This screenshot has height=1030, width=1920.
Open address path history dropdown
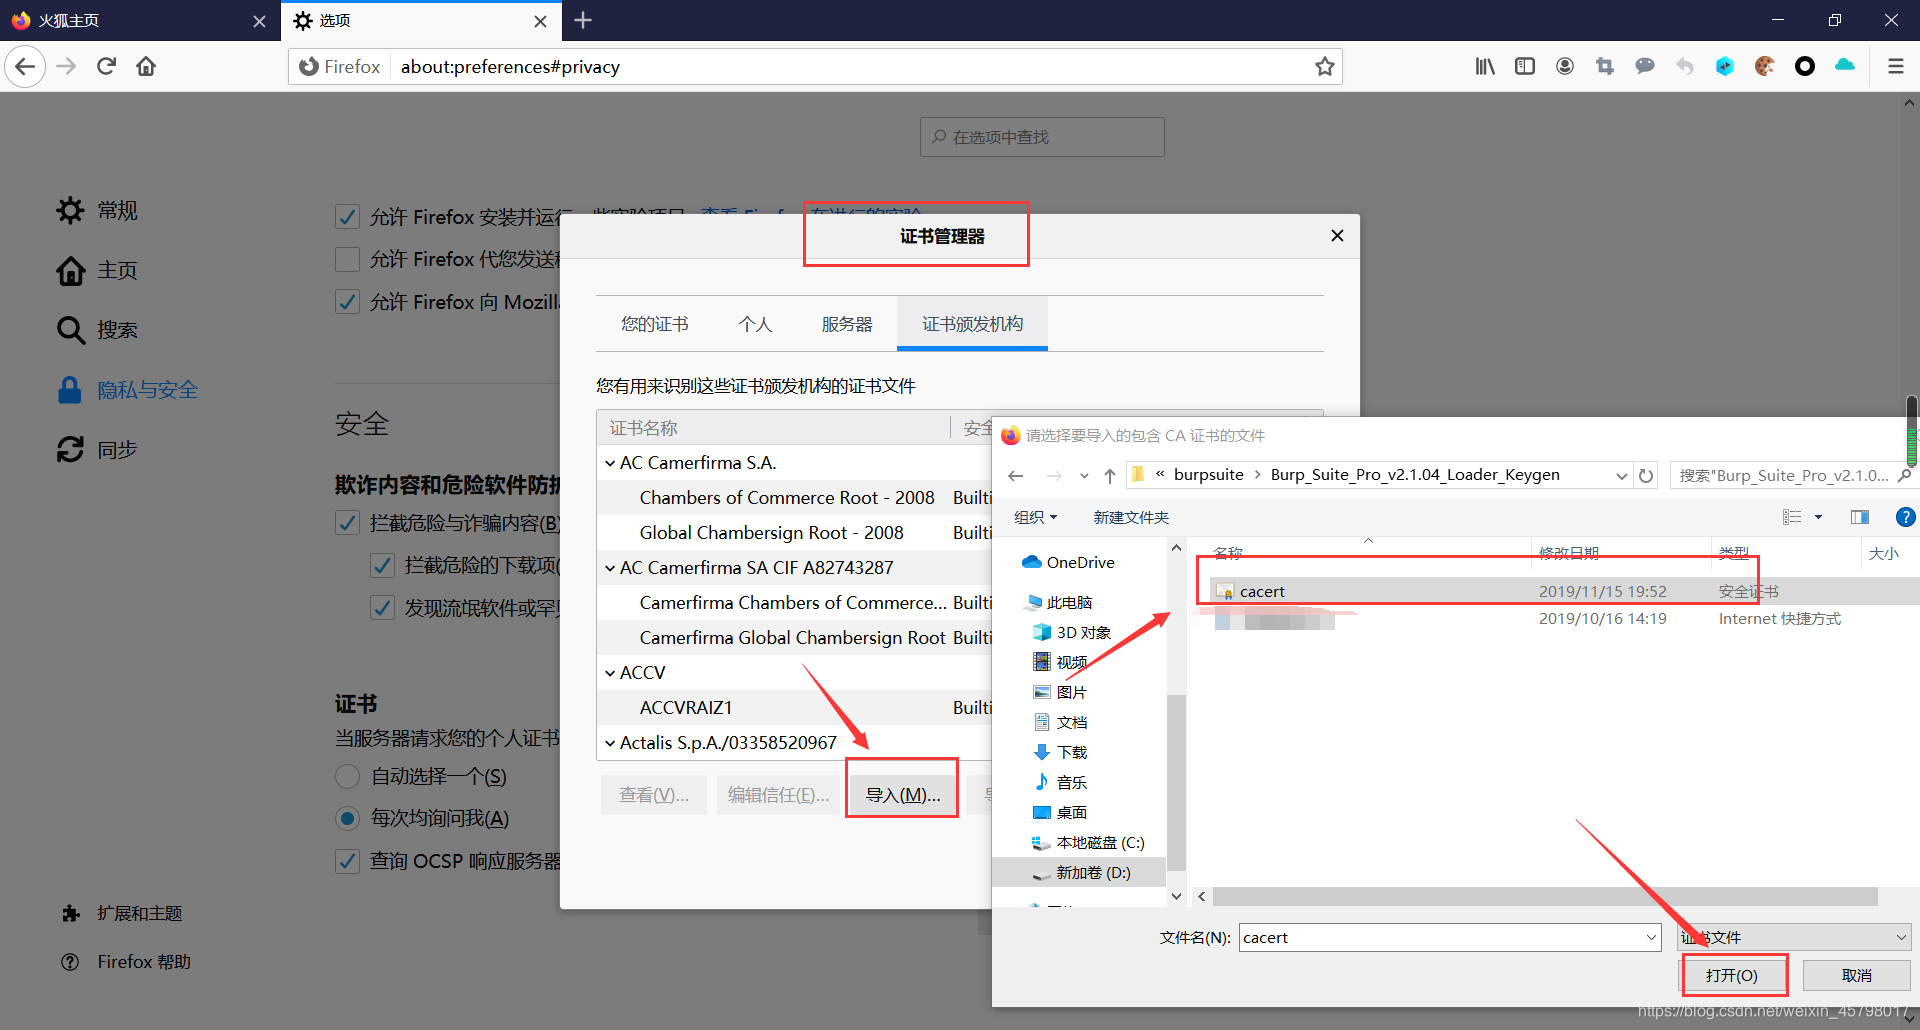tap(1621, 476)
